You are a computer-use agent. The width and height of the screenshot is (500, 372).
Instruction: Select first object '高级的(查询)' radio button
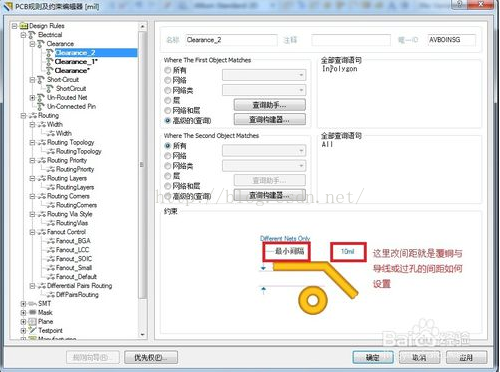168,121
